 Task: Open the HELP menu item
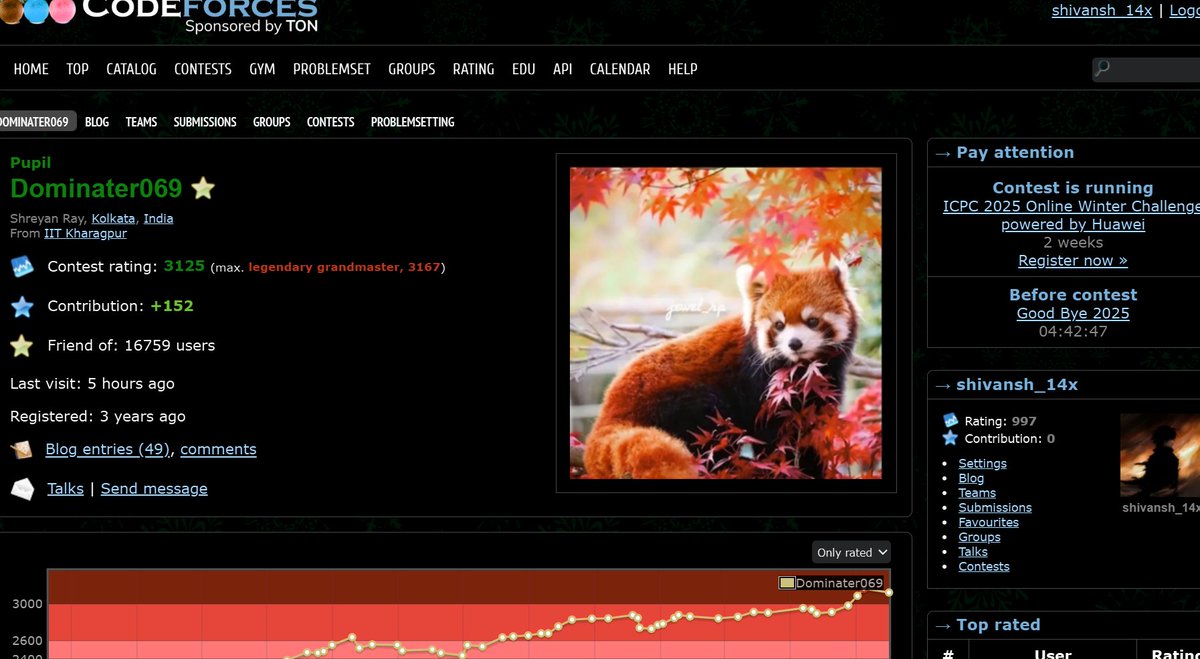[682, 69]
